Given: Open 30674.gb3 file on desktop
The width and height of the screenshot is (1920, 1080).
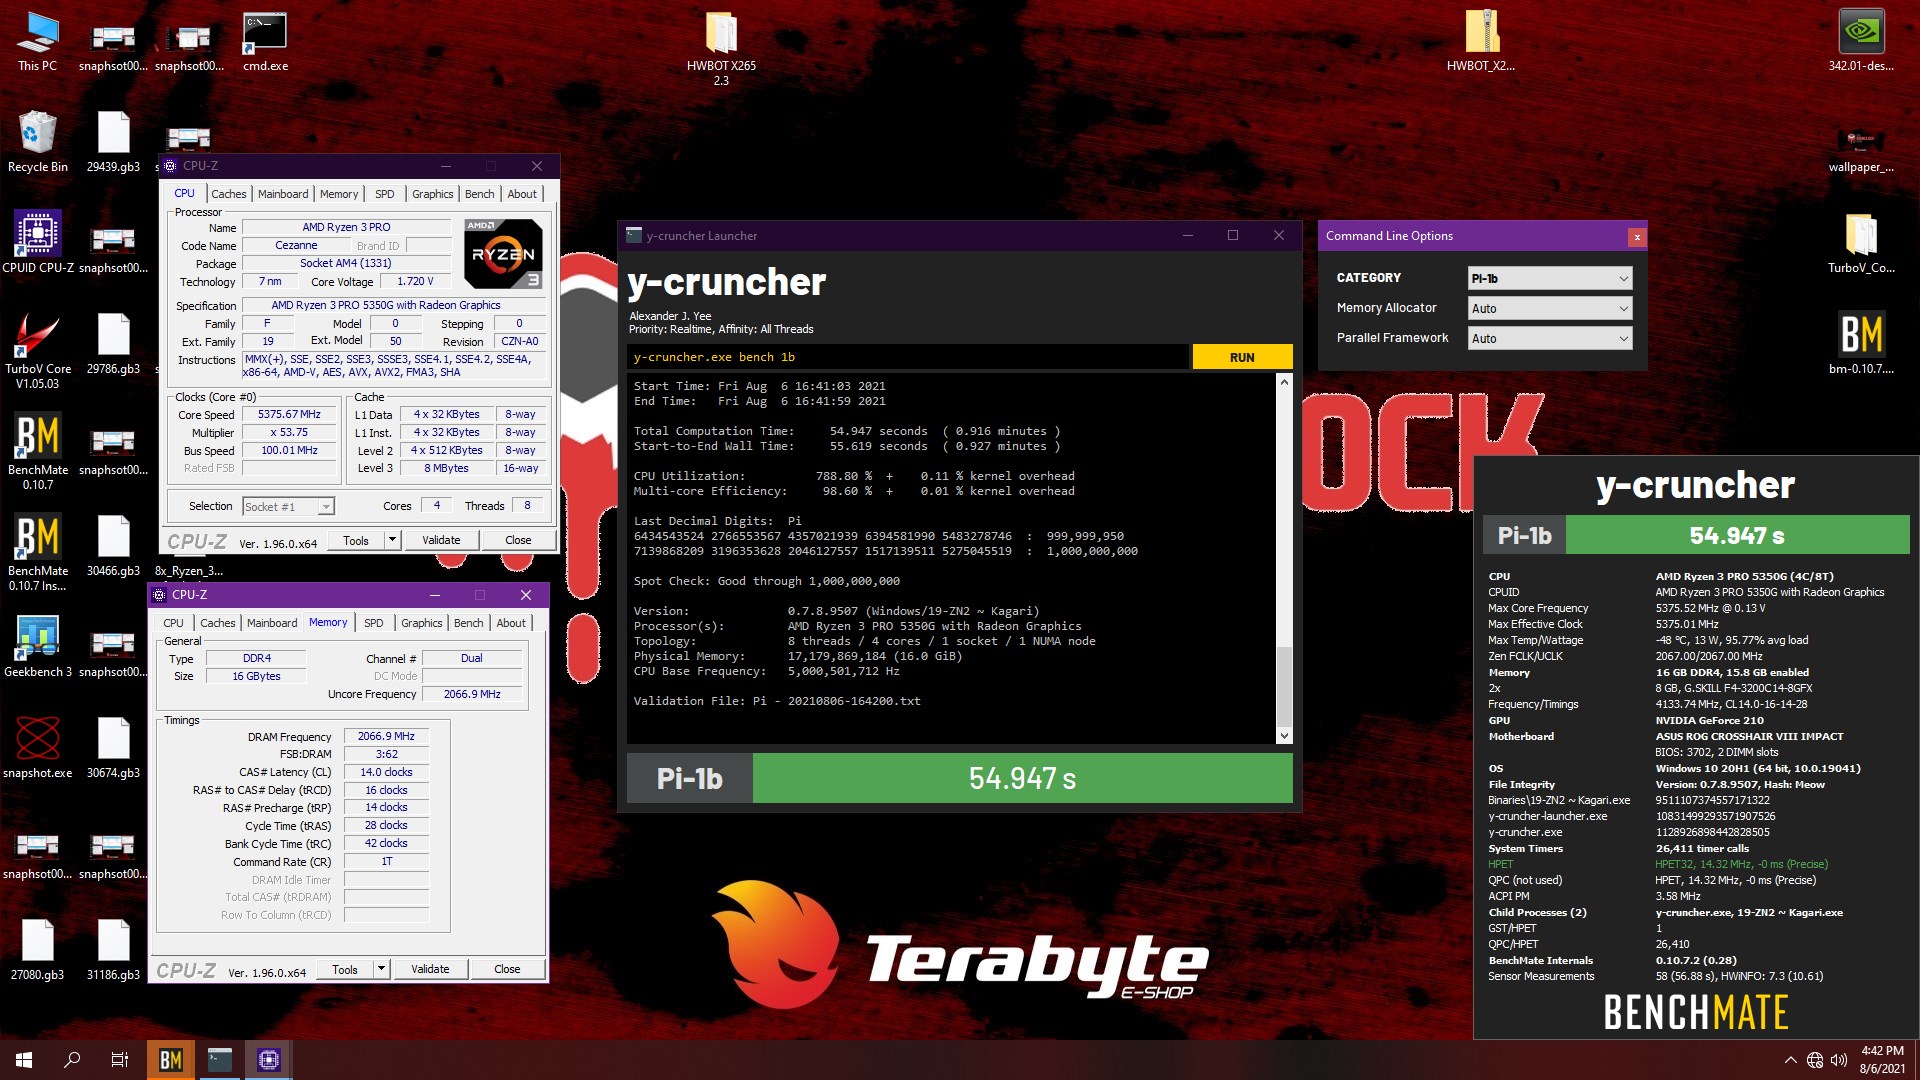Looking at the screenshot, I should pos(113,747).
